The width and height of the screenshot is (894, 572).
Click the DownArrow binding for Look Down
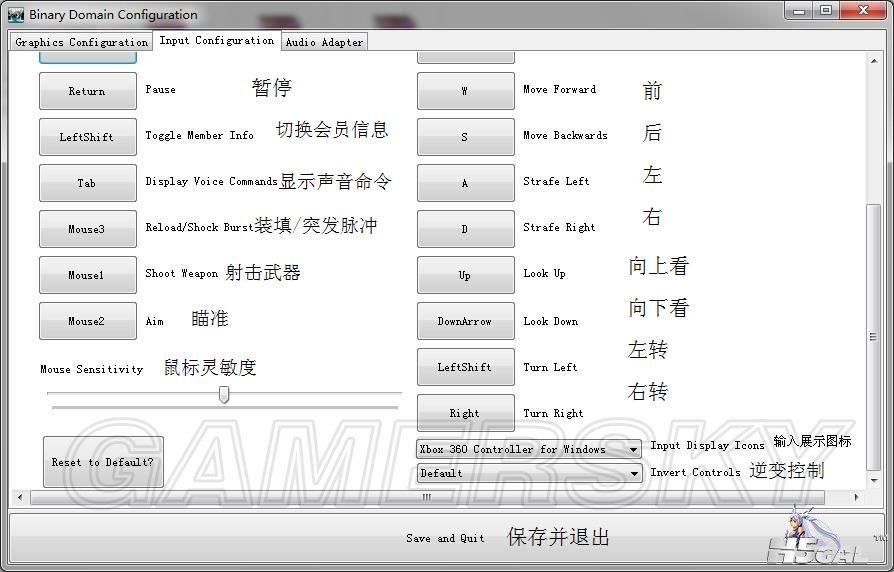click(x=465, y=321)
